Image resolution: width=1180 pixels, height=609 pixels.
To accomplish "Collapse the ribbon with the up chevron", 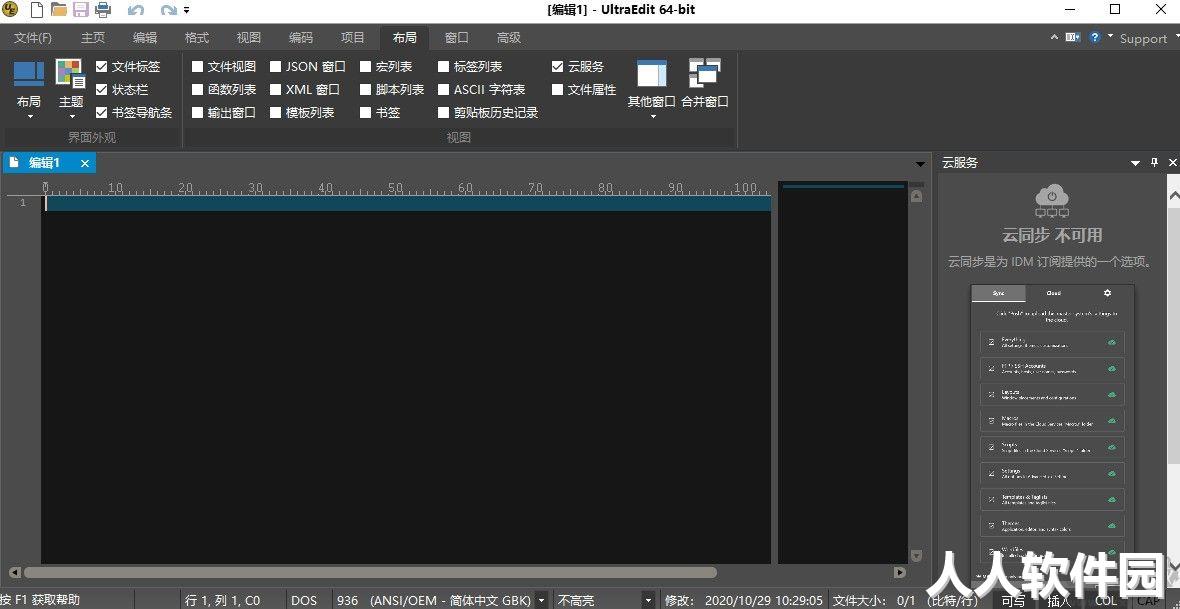I will [x=1054, y=37].
